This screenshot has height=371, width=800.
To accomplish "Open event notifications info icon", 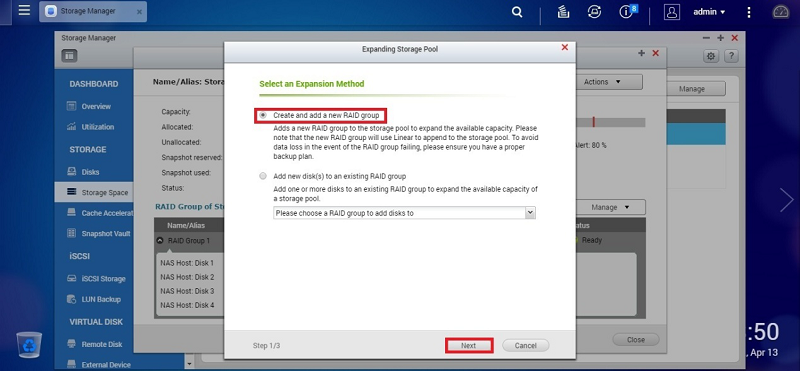I will pos(627,12).
